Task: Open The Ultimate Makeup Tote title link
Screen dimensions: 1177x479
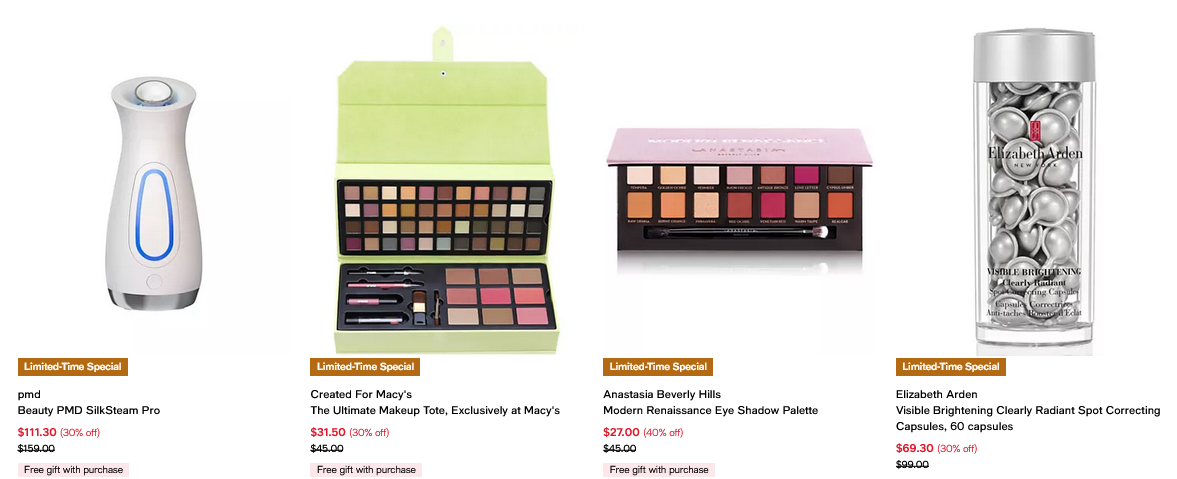Action: click(435, 411)
